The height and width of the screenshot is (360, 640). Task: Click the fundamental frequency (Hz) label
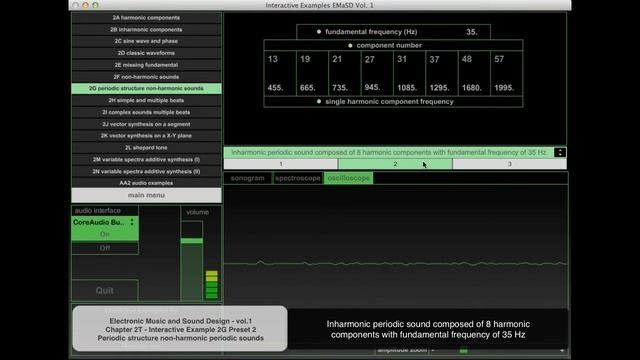pyautogui.click(x=371, y=32)
